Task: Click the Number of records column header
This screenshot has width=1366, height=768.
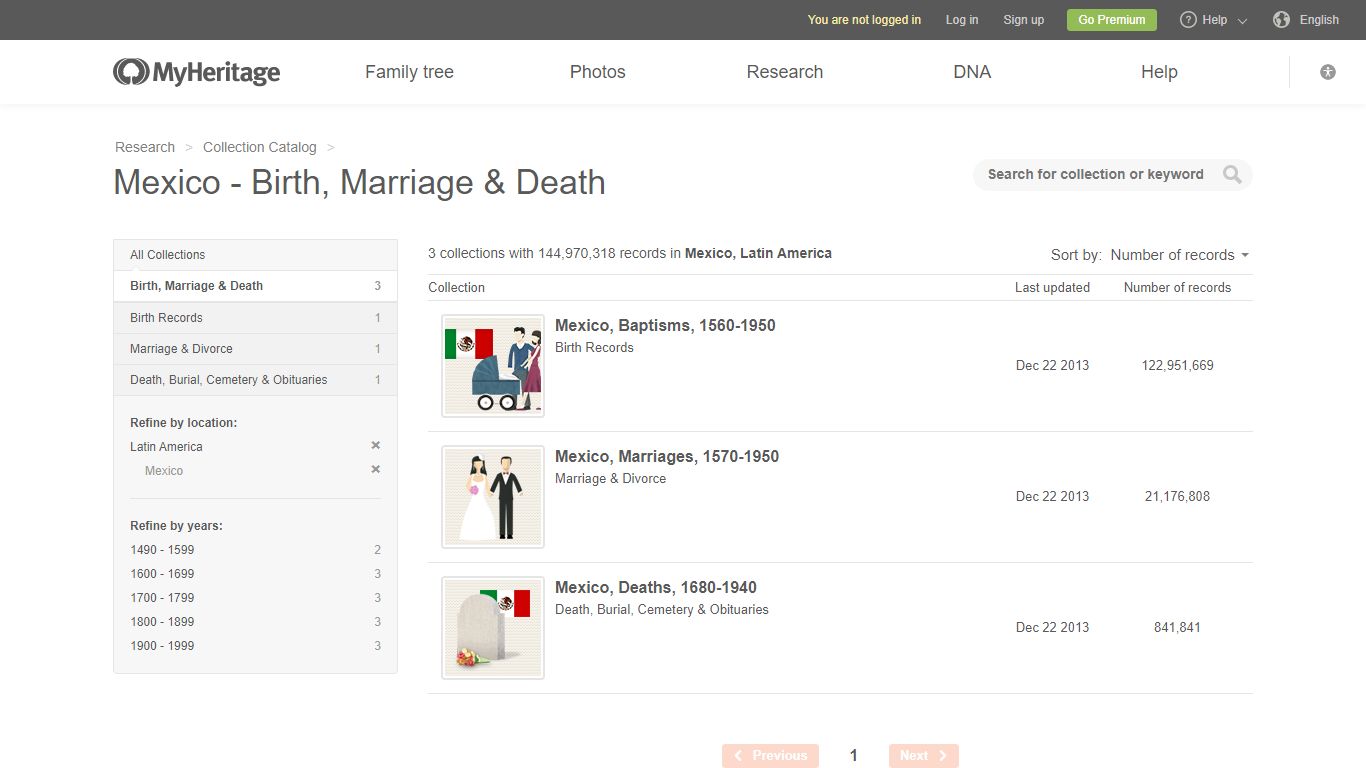Action: click(x=1177, y=287)
